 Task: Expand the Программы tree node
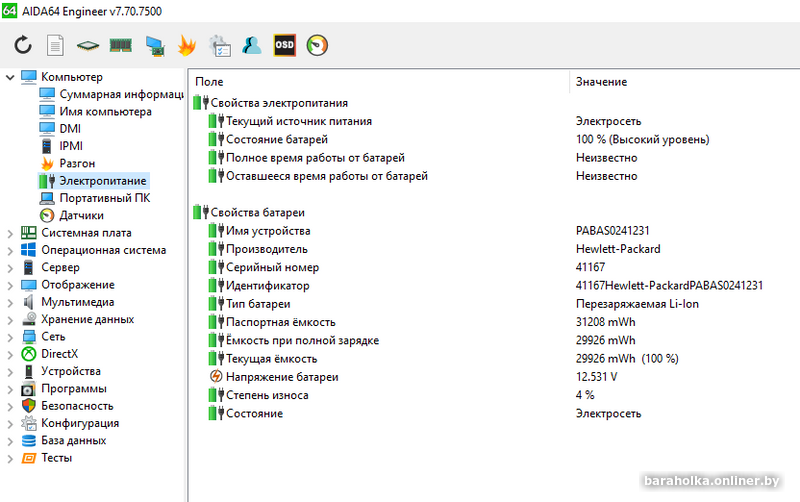click(10, 389)
